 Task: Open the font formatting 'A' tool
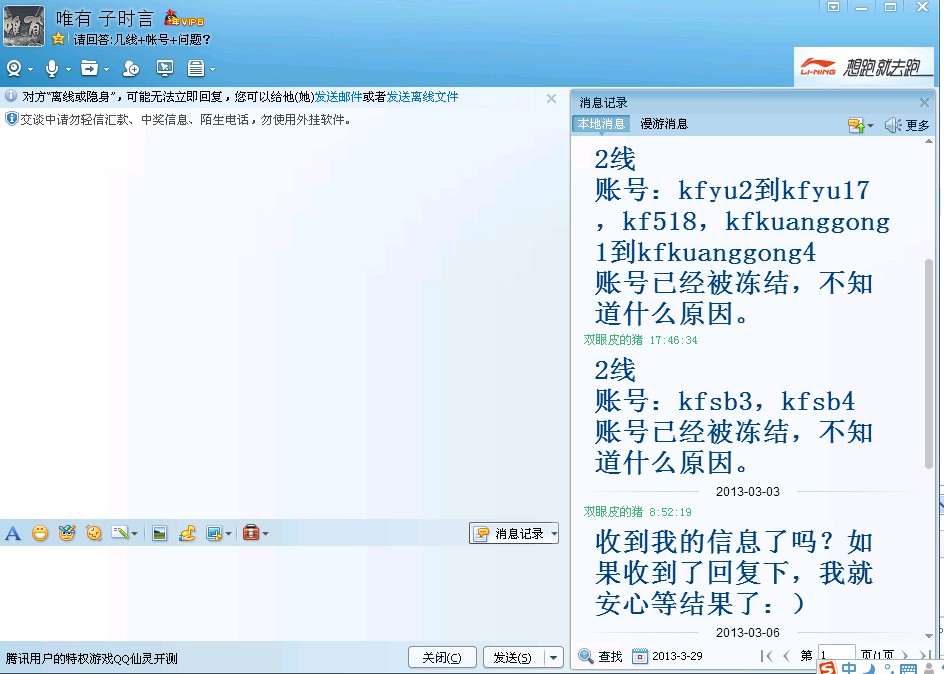(x=13, y=533)
